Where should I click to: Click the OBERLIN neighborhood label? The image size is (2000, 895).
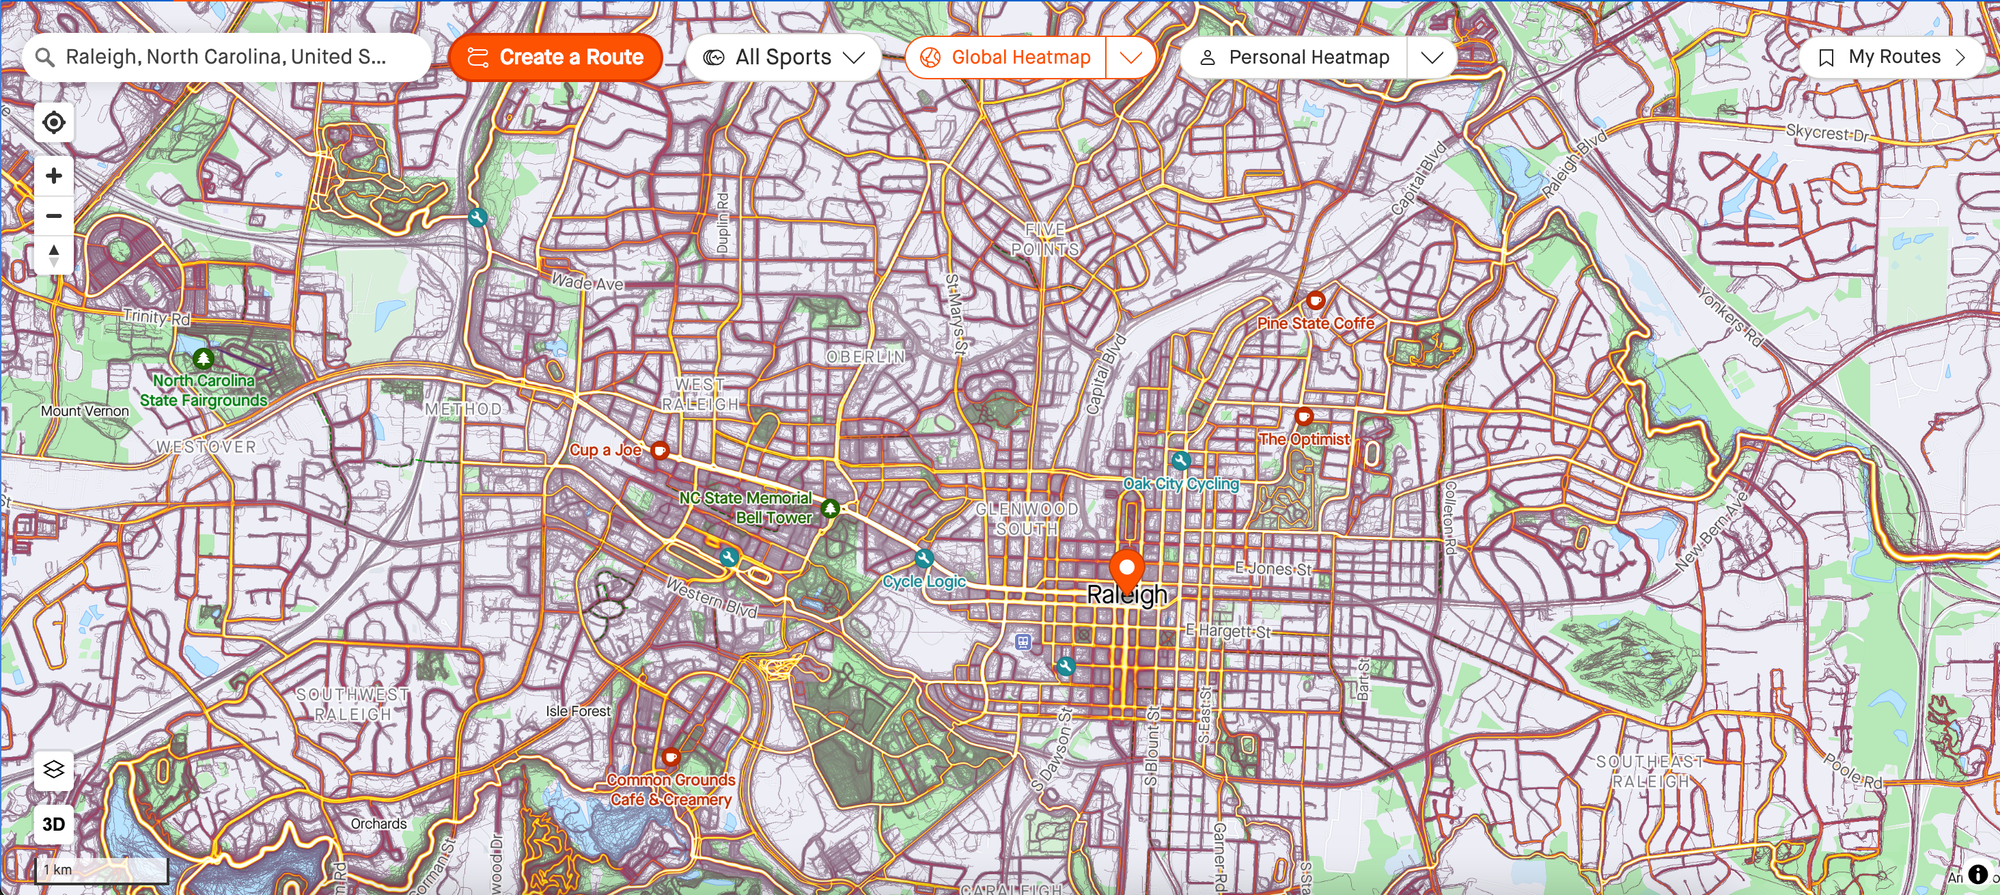tap(866, 357)
